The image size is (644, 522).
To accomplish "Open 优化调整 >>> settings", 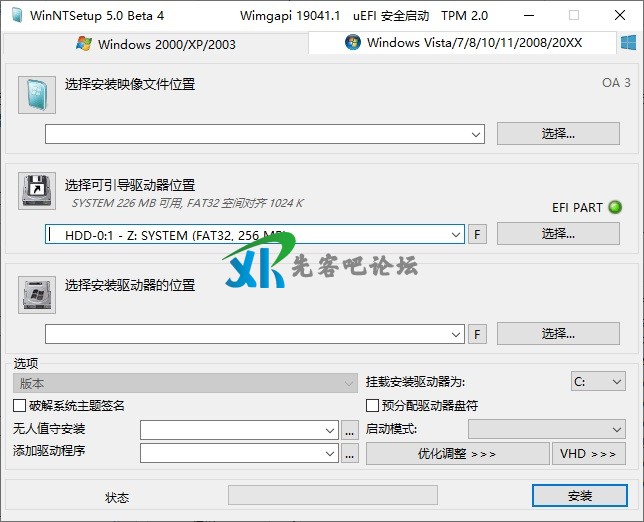I will tap(456, 454).
